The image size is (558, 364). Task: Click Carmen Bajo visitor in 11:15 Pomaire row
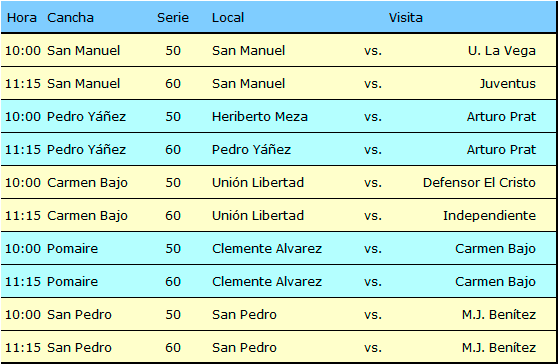(495, 281)
